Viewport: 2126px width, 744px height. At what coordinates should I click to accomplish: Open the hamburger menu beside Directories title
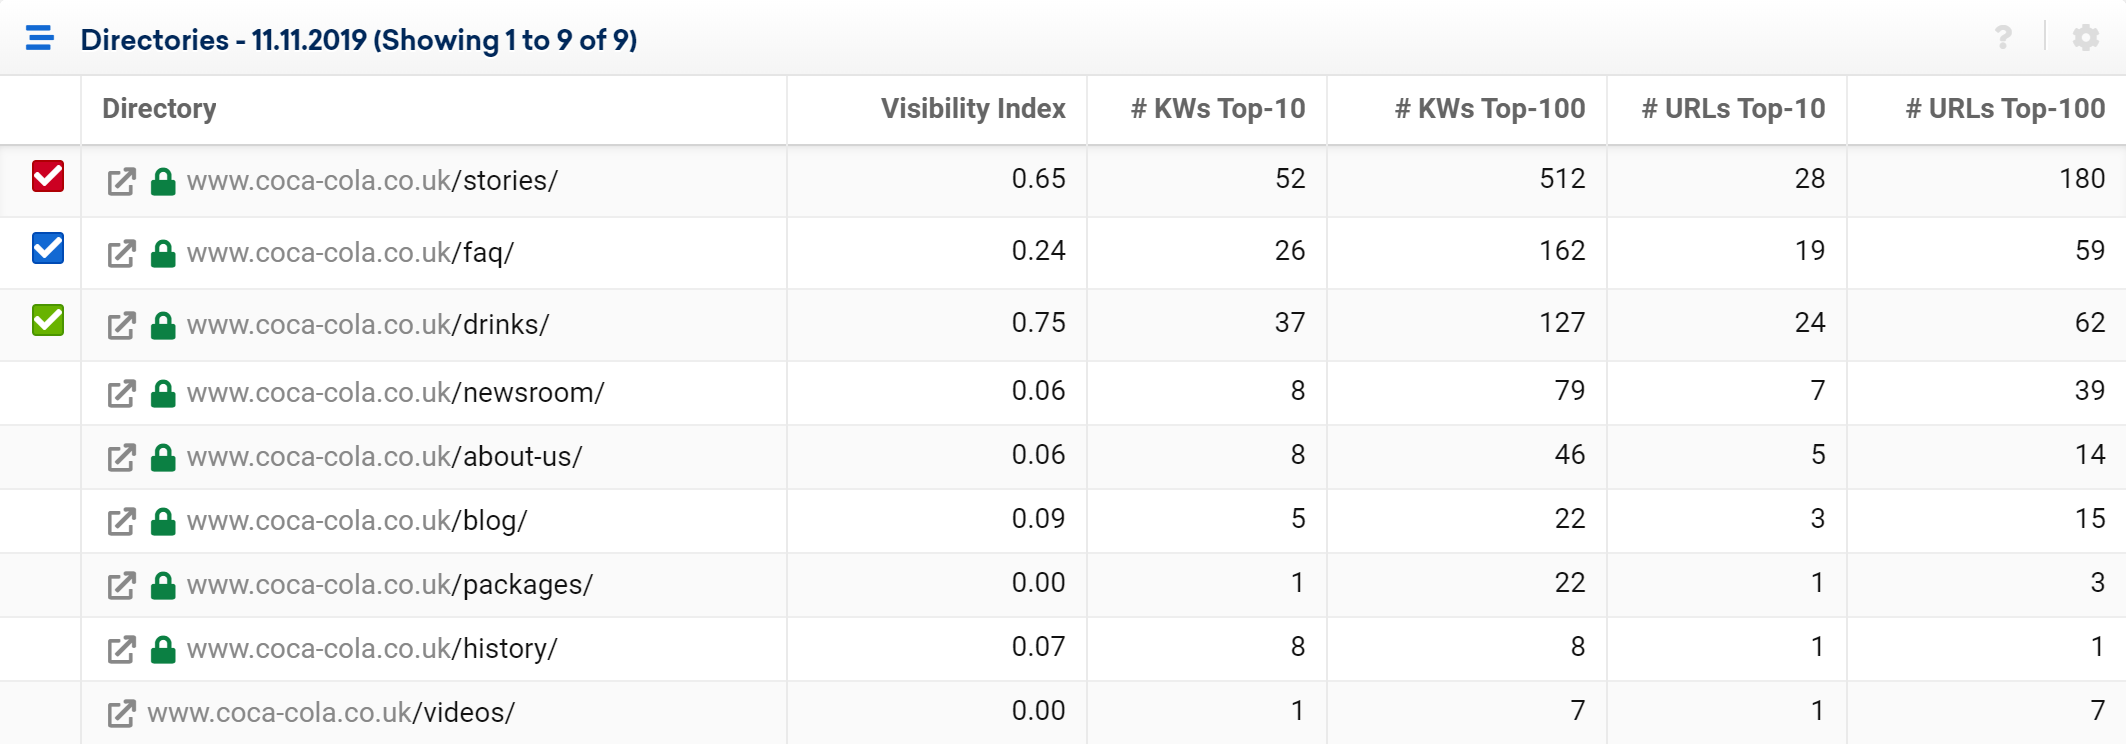[40, 39]
